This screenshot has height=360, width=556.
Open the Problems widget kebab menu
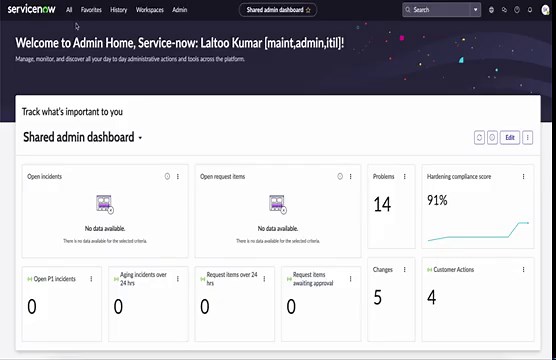pyautogui.click(x=405, y=176)
